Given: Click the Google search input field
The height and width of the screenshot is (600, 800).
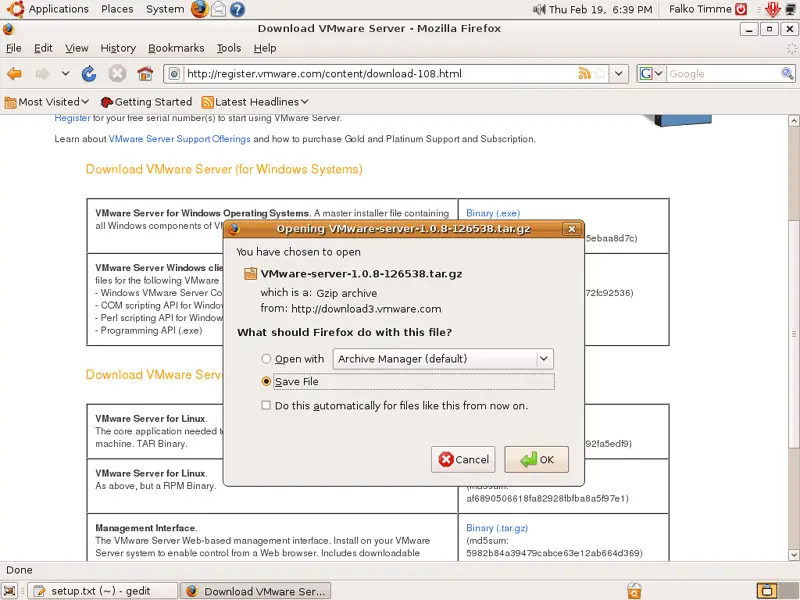Looking at the screenshot, I should pyautogui.click(x=723, y=73).
